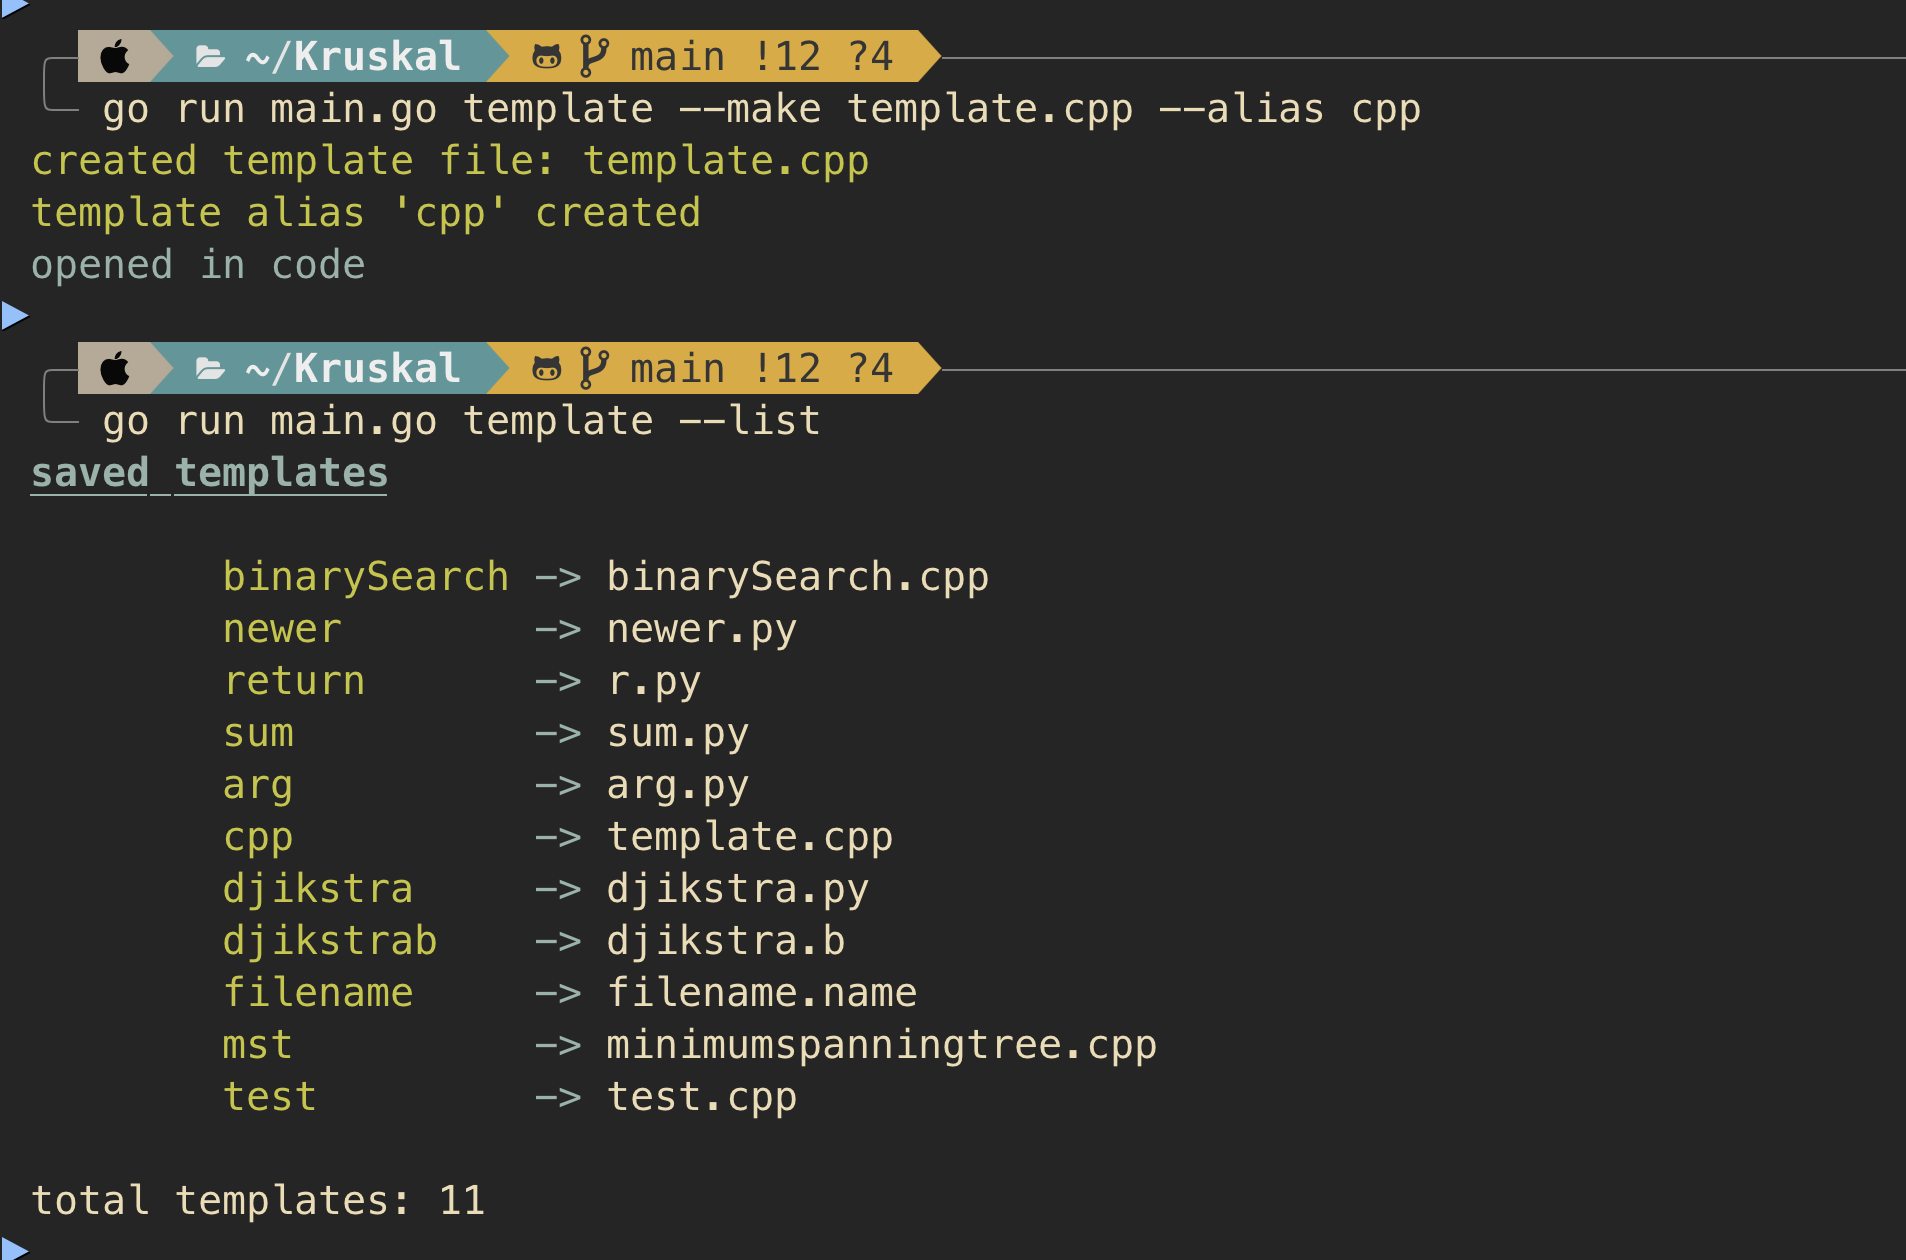
Task: Click the folder icon above the --list command
Action: tap(210, 369)
